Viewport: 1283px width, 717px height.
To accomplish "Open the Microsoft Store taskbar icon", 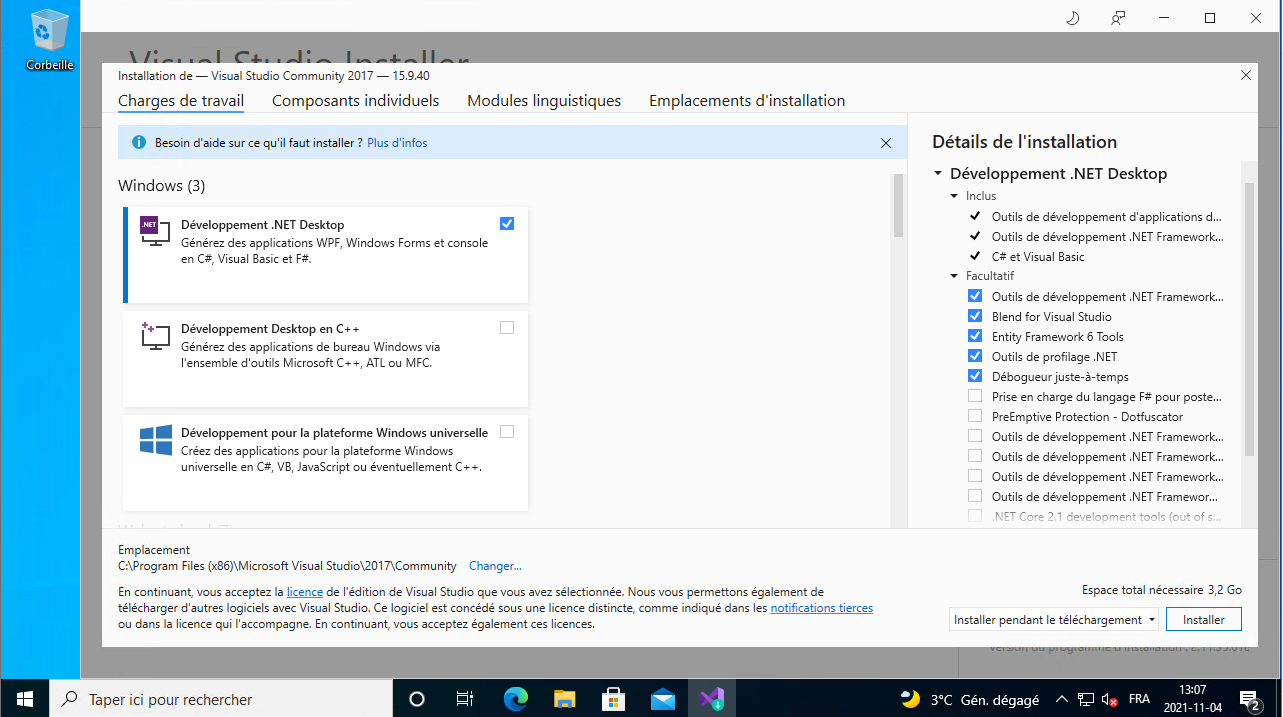I will click(x=614, y=699).
